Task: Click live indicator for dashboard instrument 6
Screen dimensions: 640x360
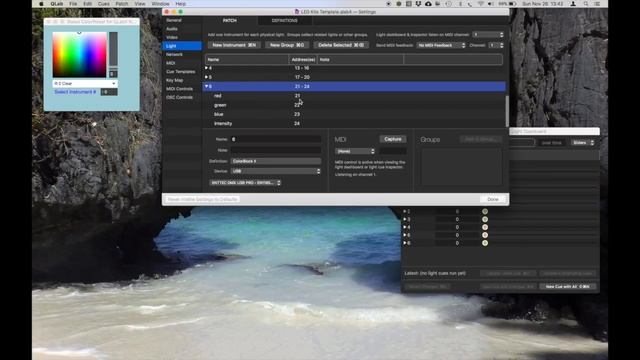Action: 485,243
